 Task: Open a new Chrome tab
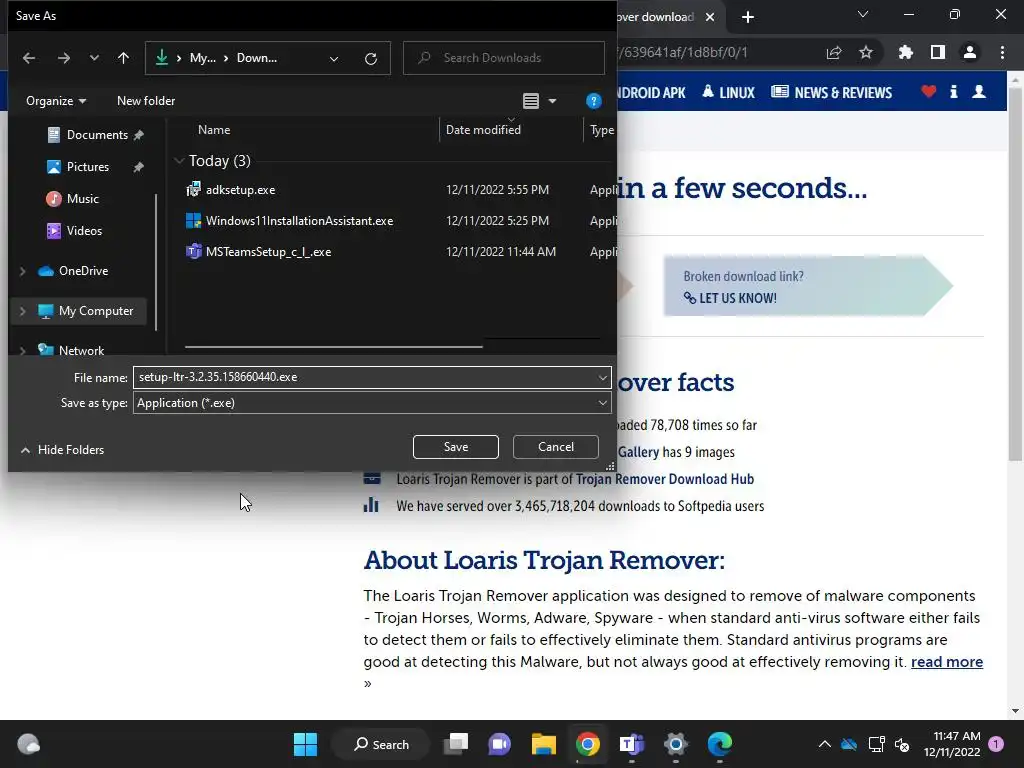748,17
